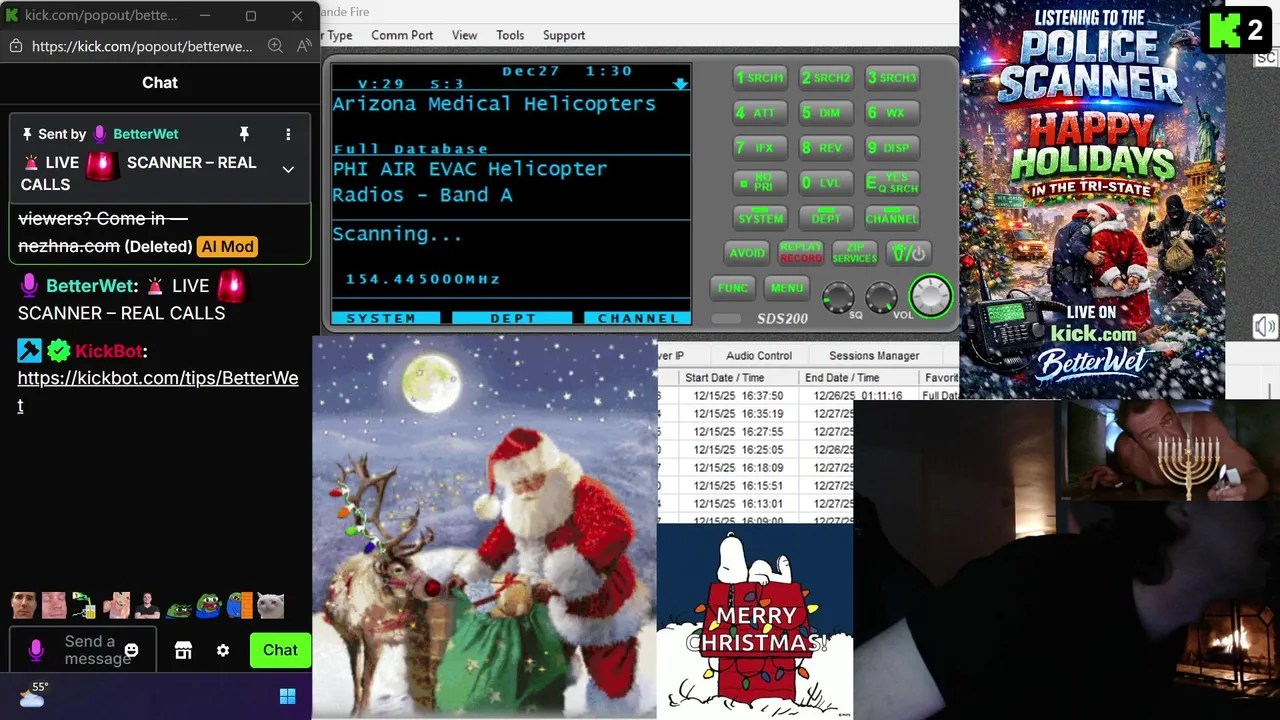Click the first face emote in the quick emotes row
The width and height of the screenshot is (1280, 720).
point(24,605)
